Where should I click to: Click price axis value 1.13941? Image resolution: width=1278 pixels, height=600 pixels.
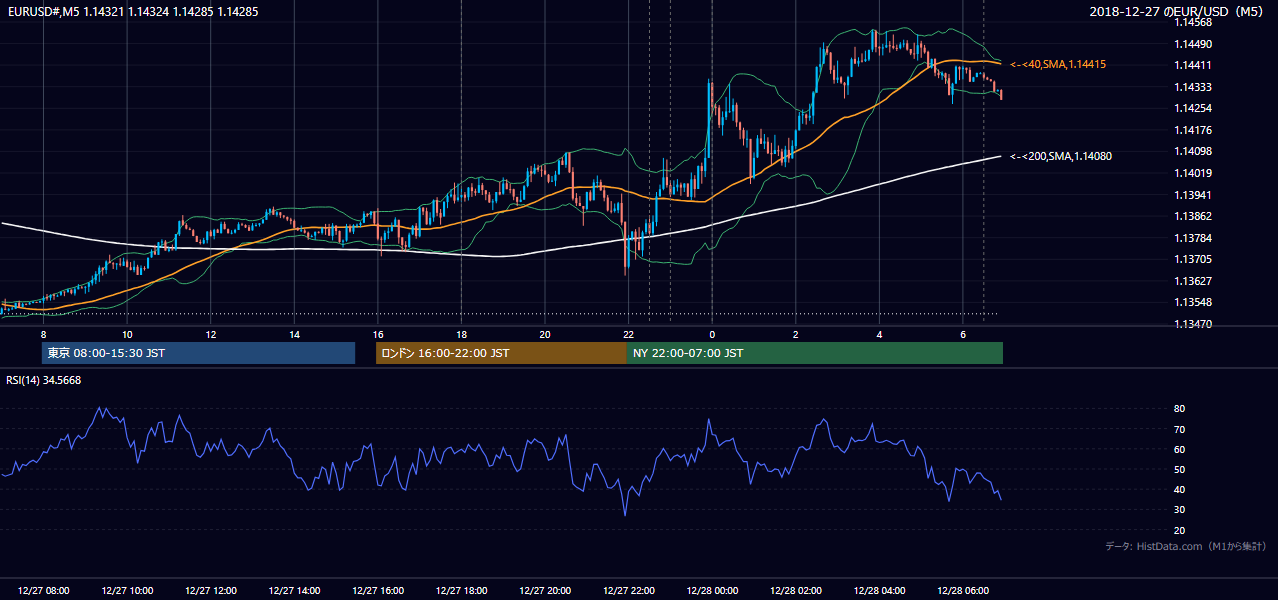click(1194, 195)
